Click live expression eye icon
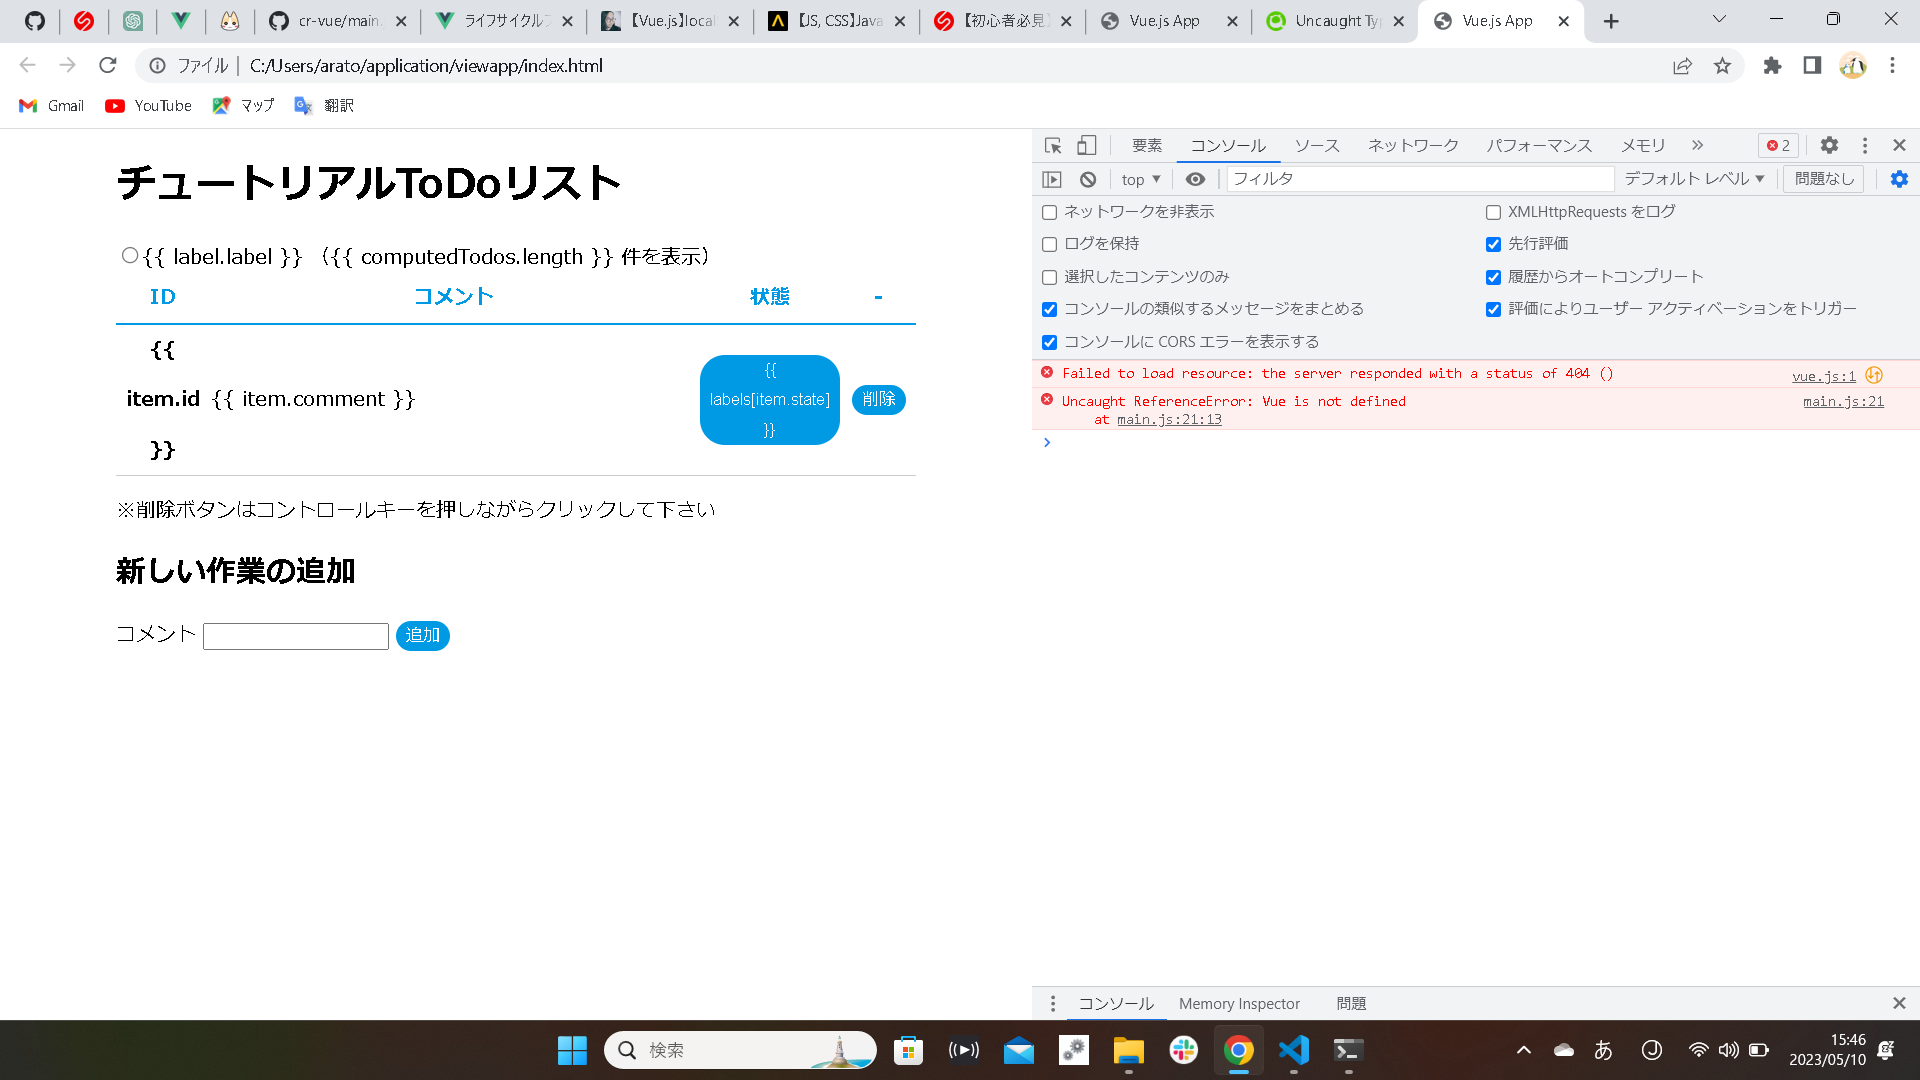Image resolution: width=1920 pixels, height=1080 pixels. point(1195,179)
